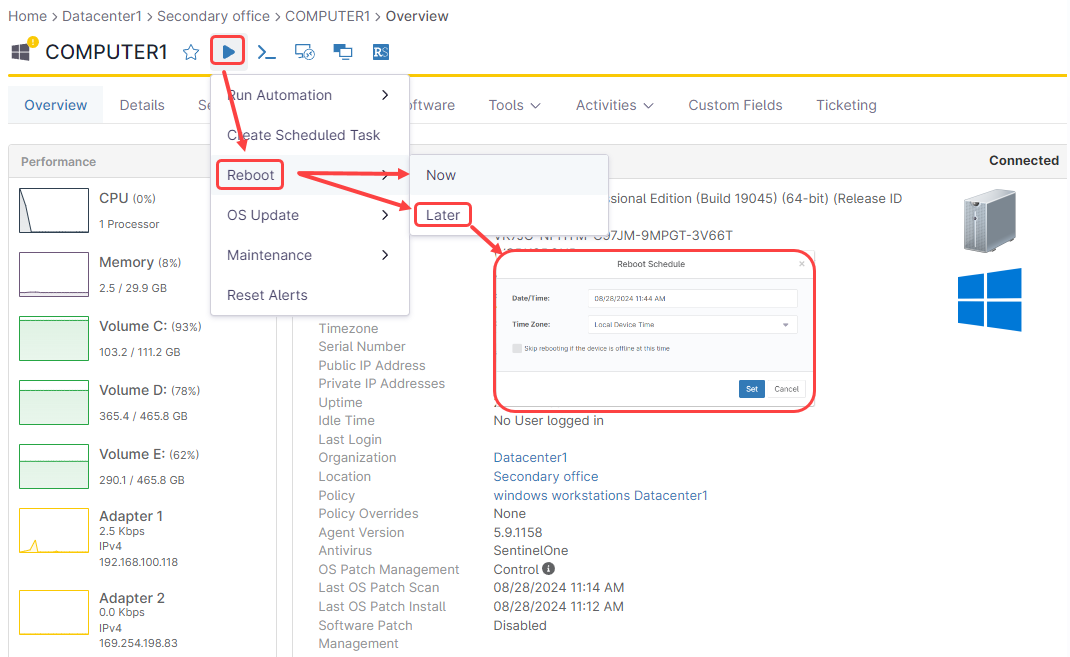Expand the Activities tab dropdown
Screen dimensions: 1070x657
coord(614,105)
